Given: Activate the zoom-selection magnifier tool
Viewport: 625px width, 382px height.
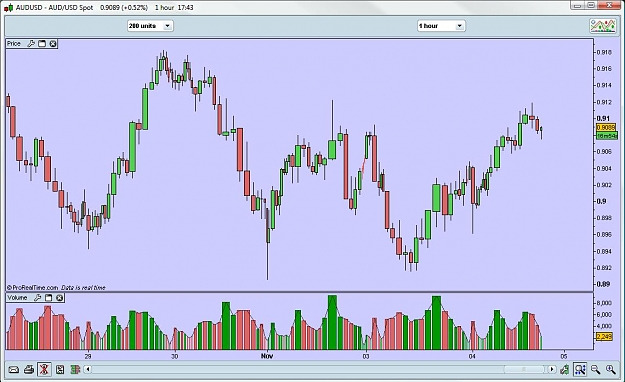Looking at the screenshot, I should coord(580,370).
